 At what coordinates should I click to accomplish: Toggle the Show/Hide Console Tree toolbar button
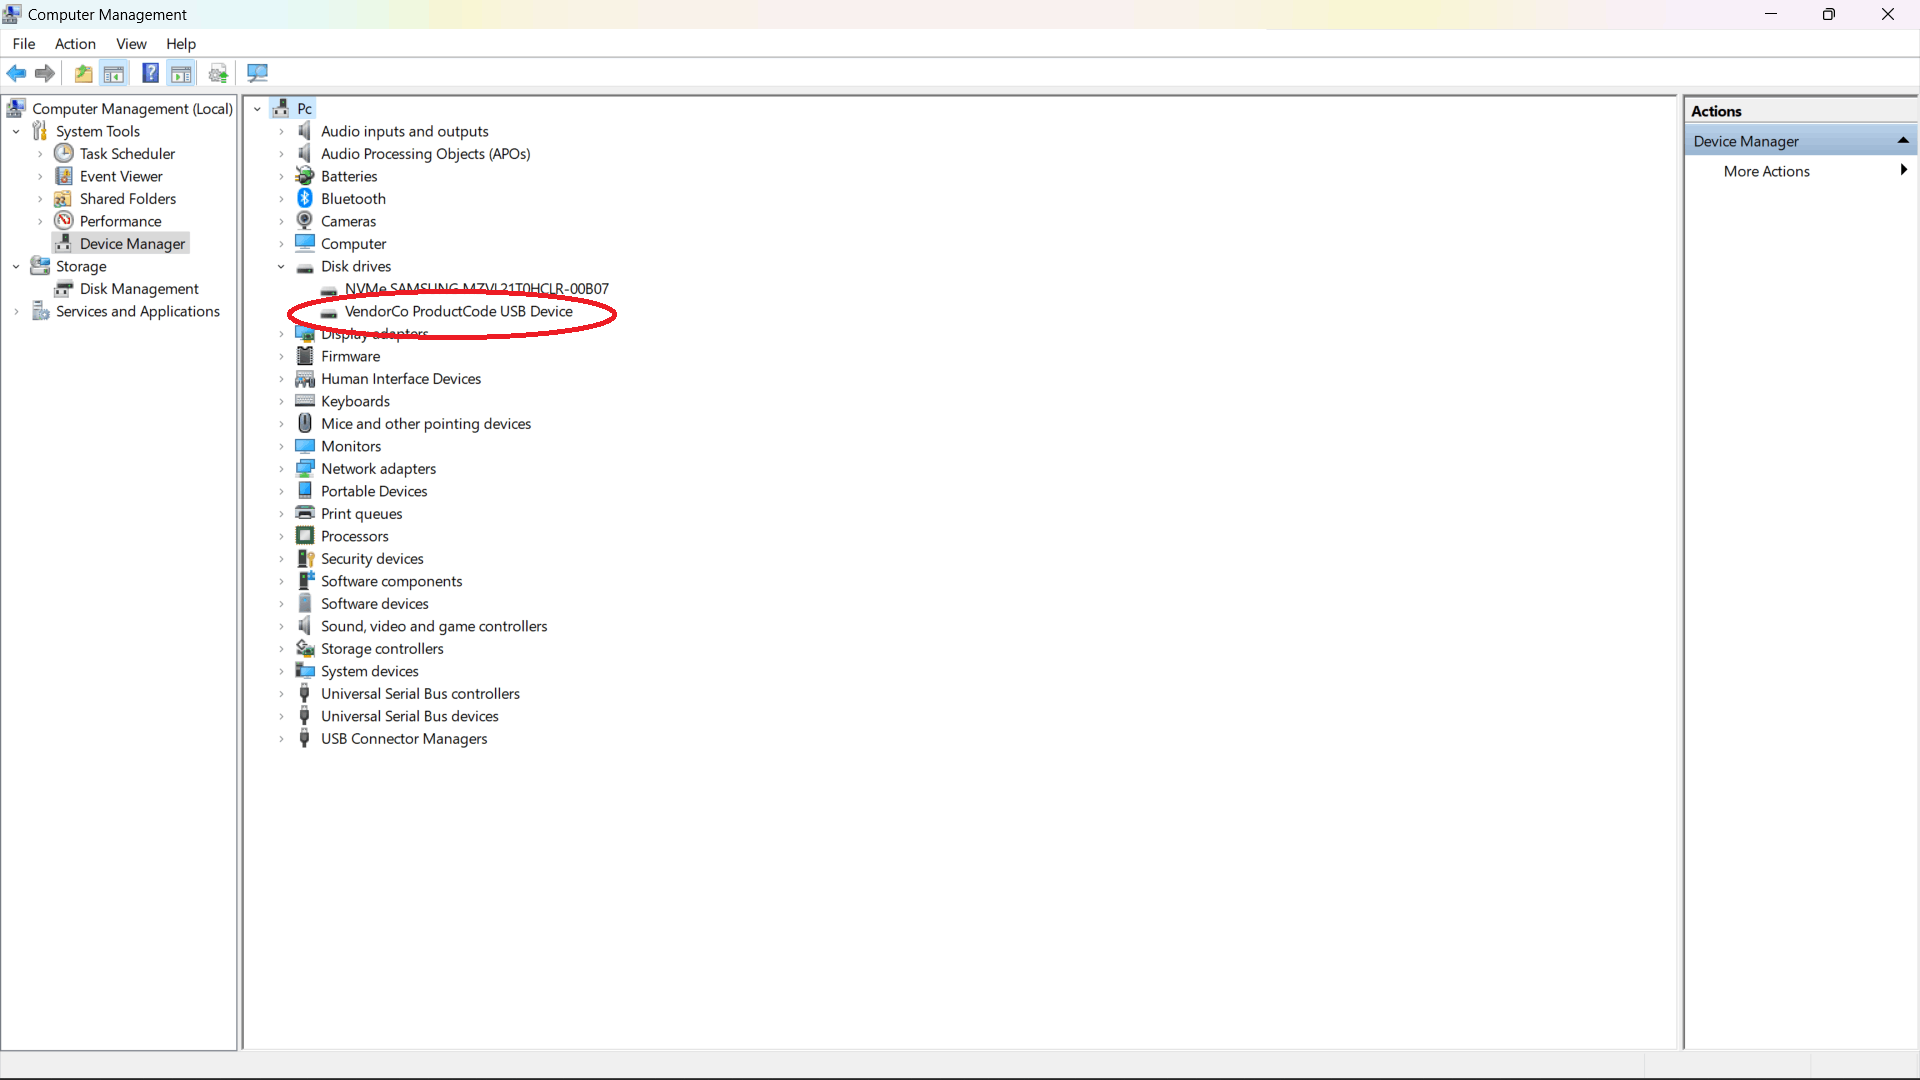pos(114,73)
